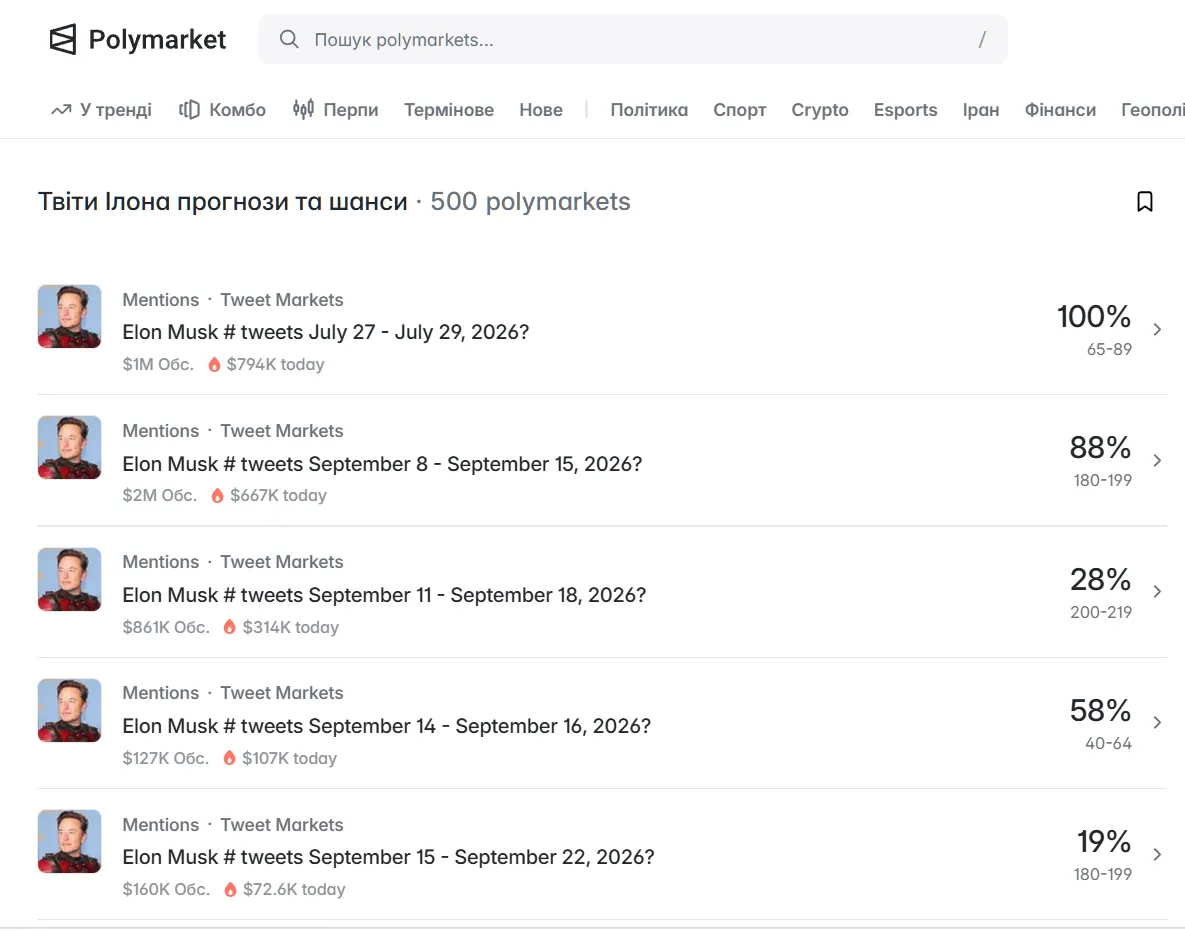The height and width of the screenshot is (931, 1185).
Task: Click the 58% odds value
Action: (x=1100, y=710)
